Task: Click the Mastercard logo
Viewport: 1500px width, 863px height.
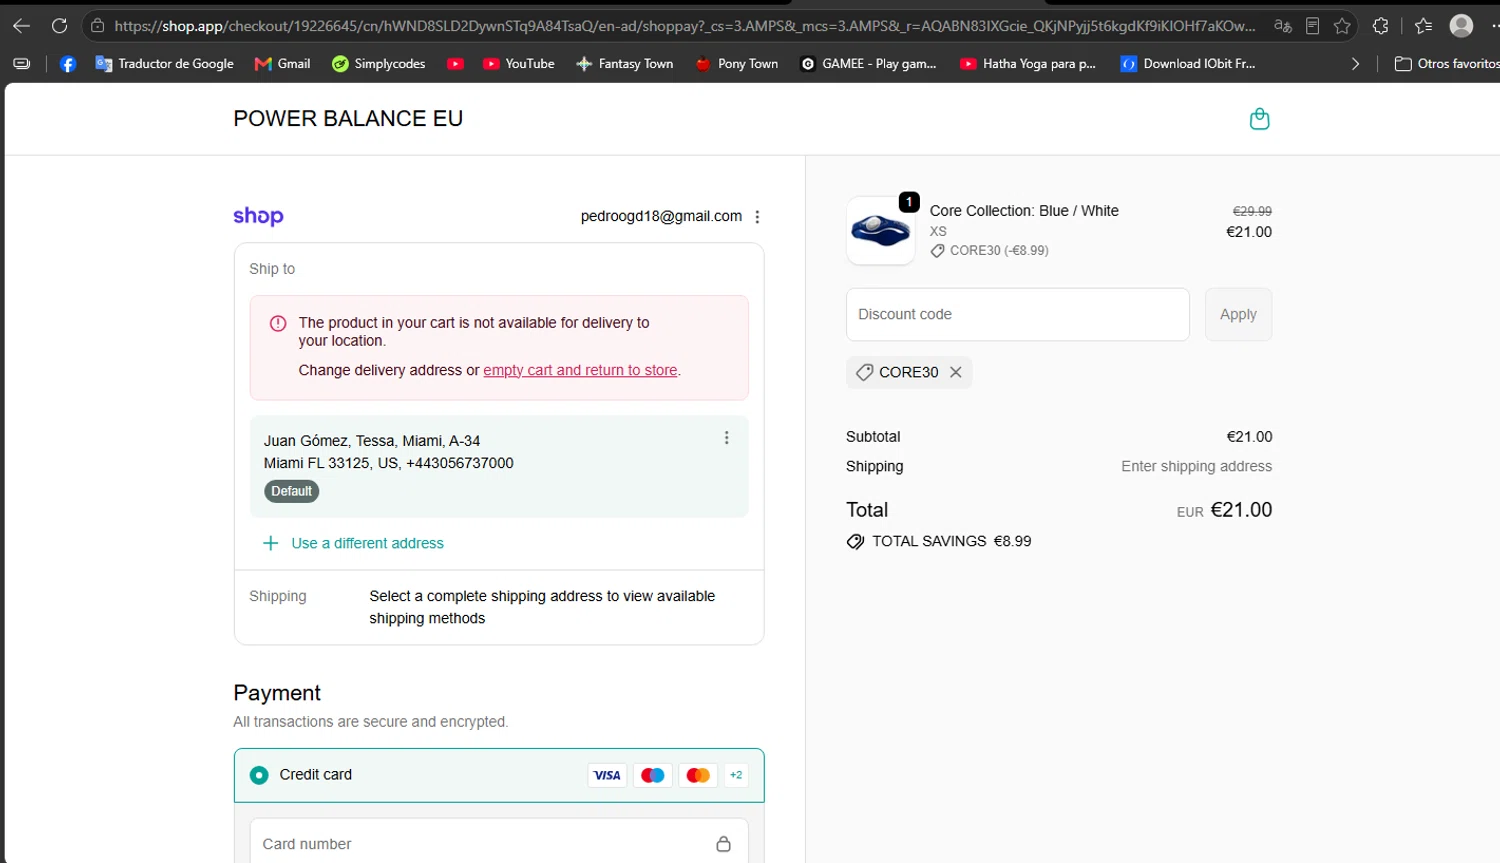Action: pyautogui.click(x=698, y=775)
